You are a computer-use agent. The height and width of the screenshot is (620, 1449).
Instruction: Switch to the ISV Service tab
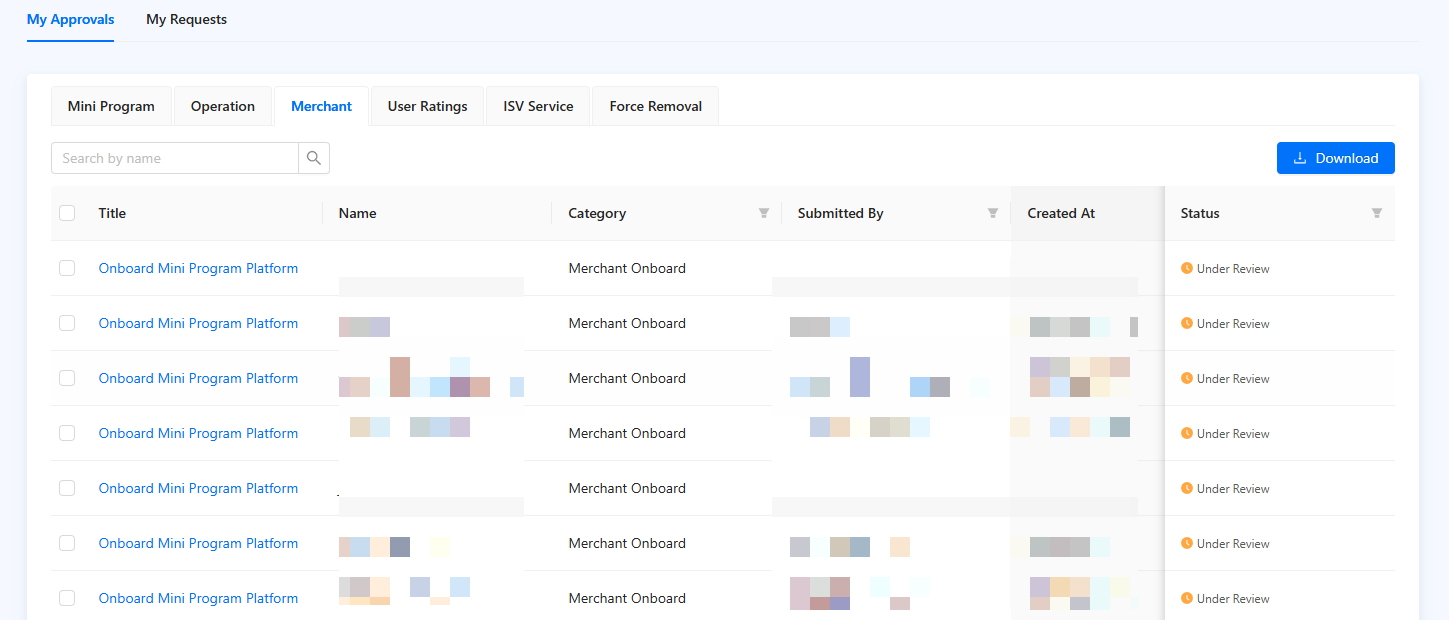pyautogui.click(x=538, y=106)
